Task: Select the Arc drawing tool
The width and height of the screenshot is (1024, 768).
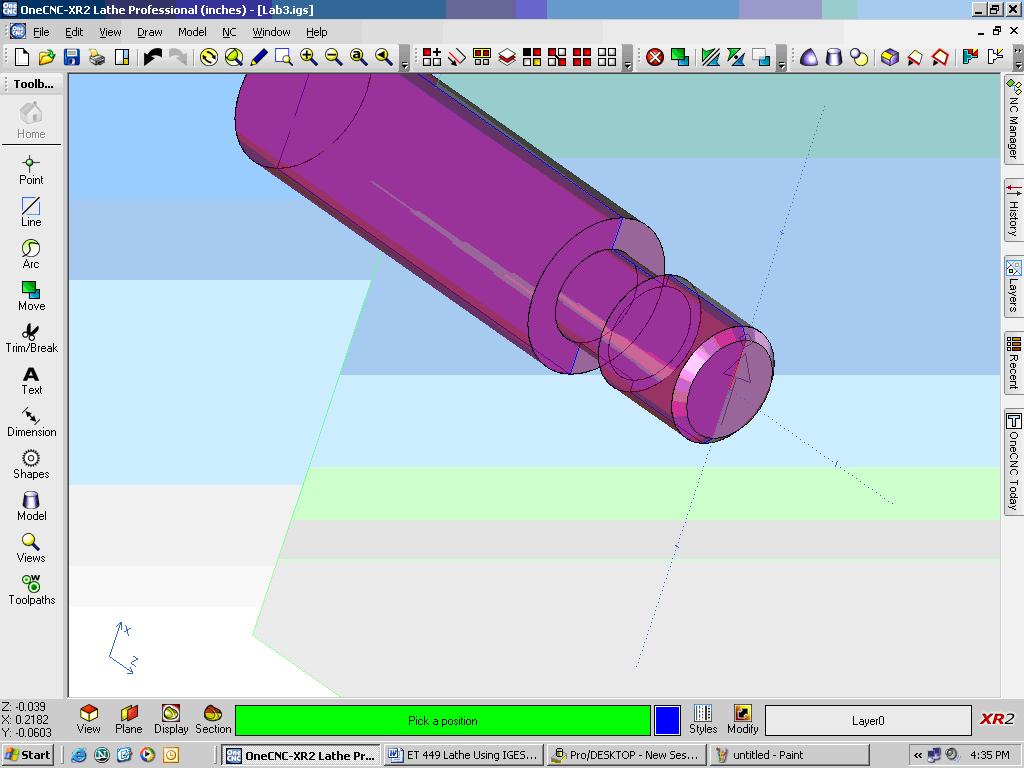Action: click(x=31, y=253)
